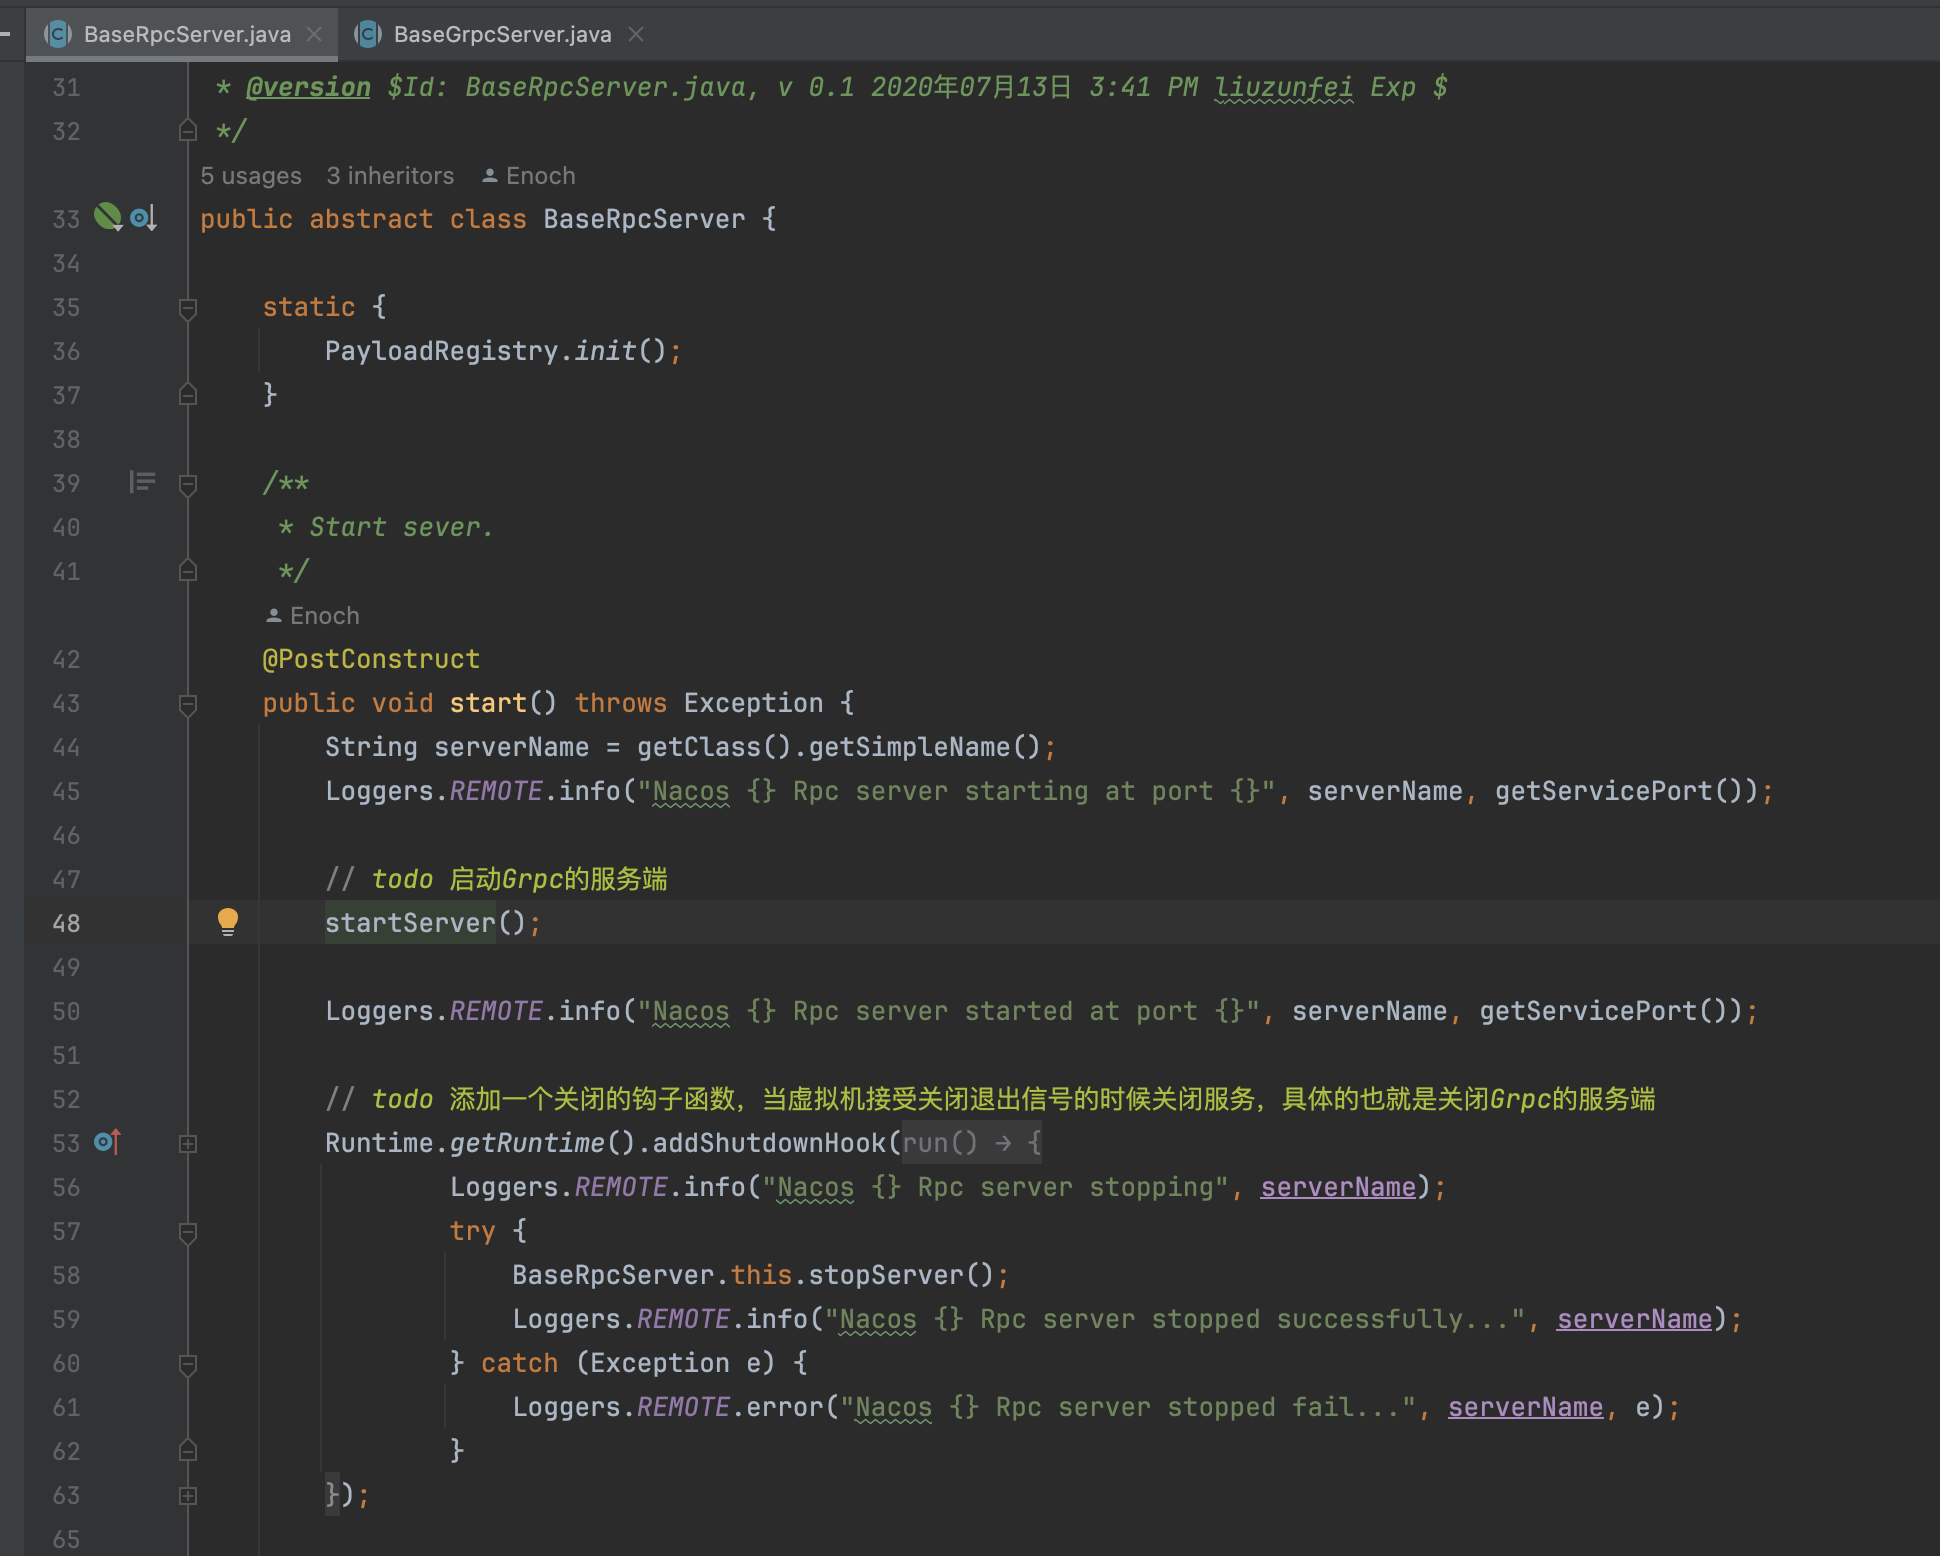Click the Enoch author hint above class
The height and width of the screenshot is (1556, 1940).
[529, 176]
